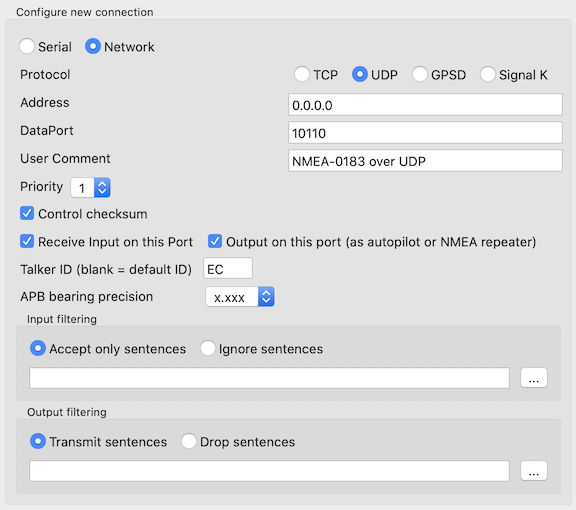Select Drop sentences for output filtering
576x510 pixels.
[x=188, y=441]
